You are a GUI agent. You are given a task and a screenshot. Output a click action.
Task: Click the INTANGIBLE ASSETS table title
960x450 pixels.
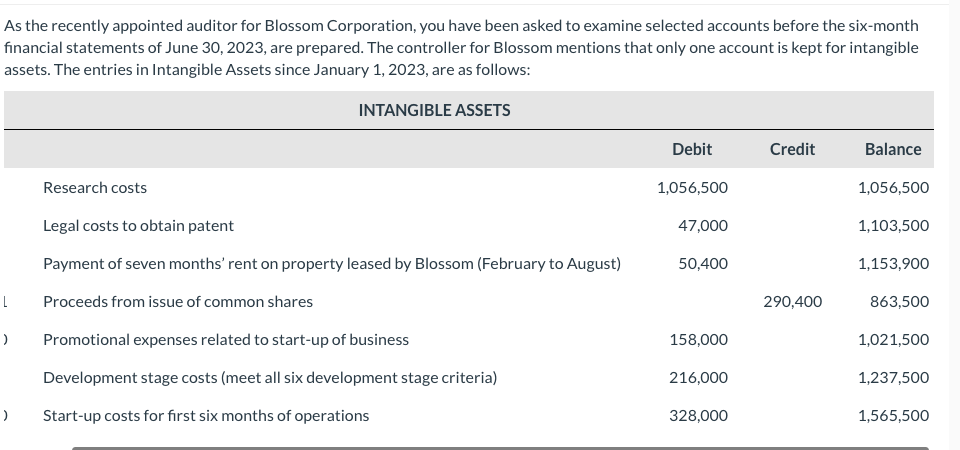pyautogui.click(x=434, y=110)
